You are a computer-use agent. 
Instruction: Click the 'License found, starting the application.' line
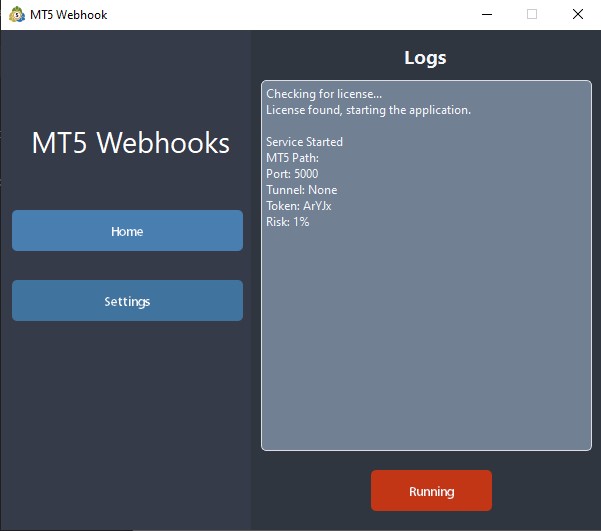tap(368, 110)
